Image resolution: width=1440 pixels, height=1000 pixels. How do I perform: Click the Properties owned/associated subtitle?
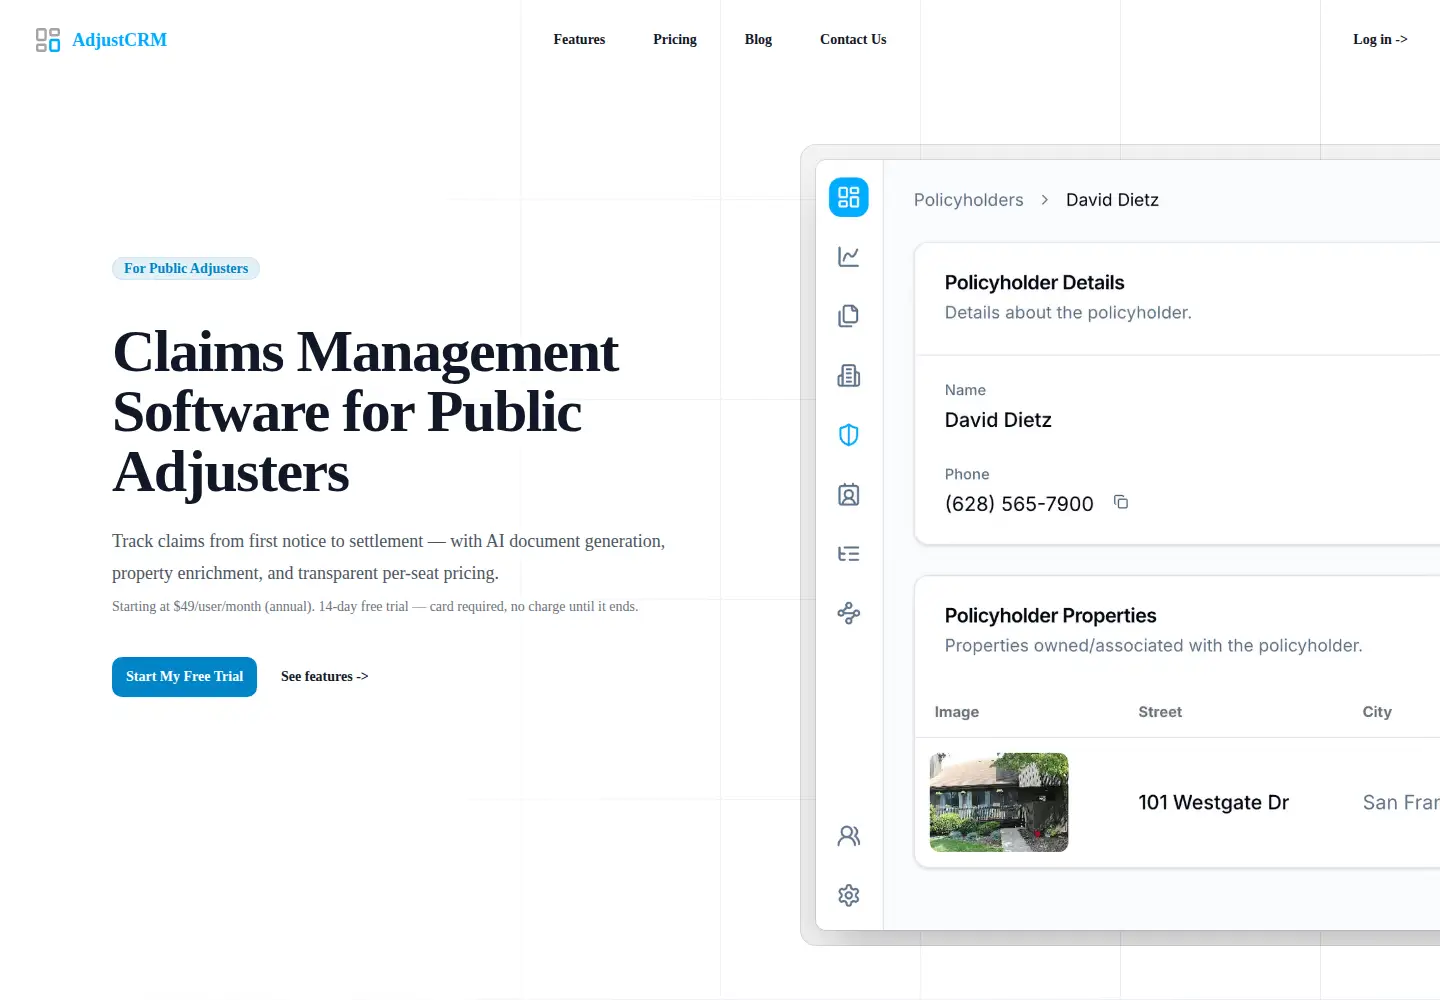click(1153, 646)
